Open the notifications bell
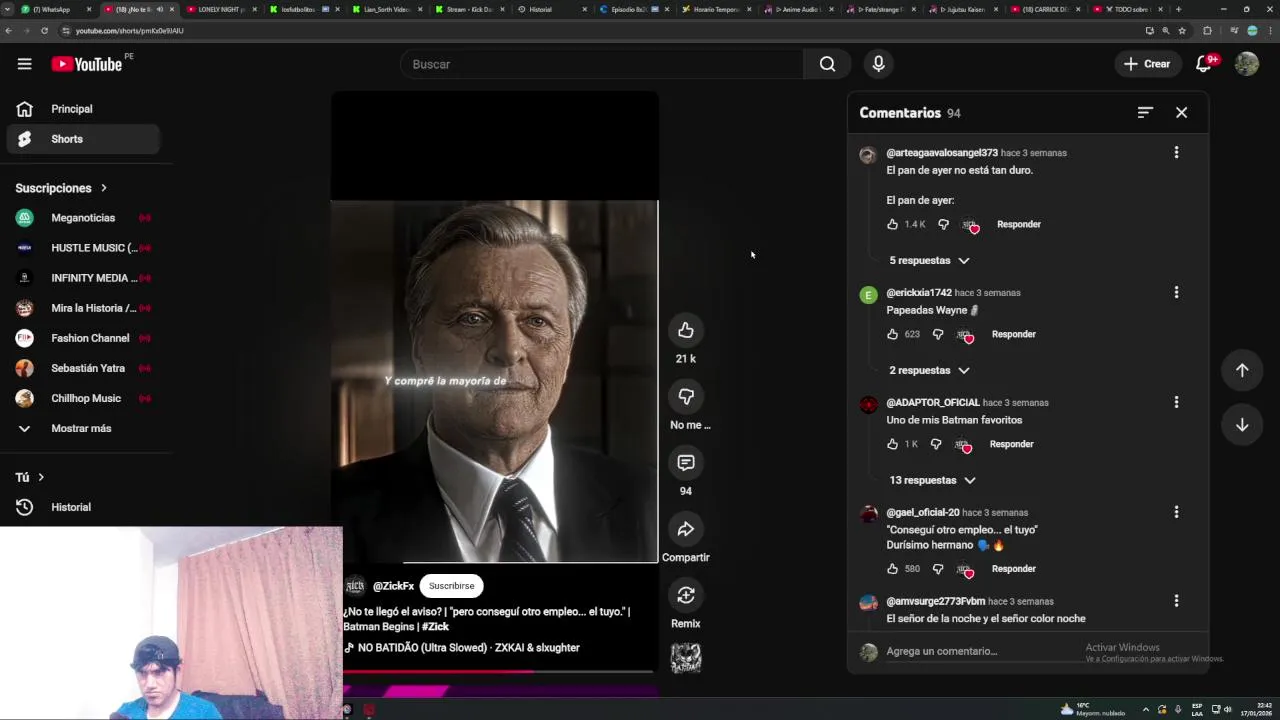 [x=1204, y=64]
